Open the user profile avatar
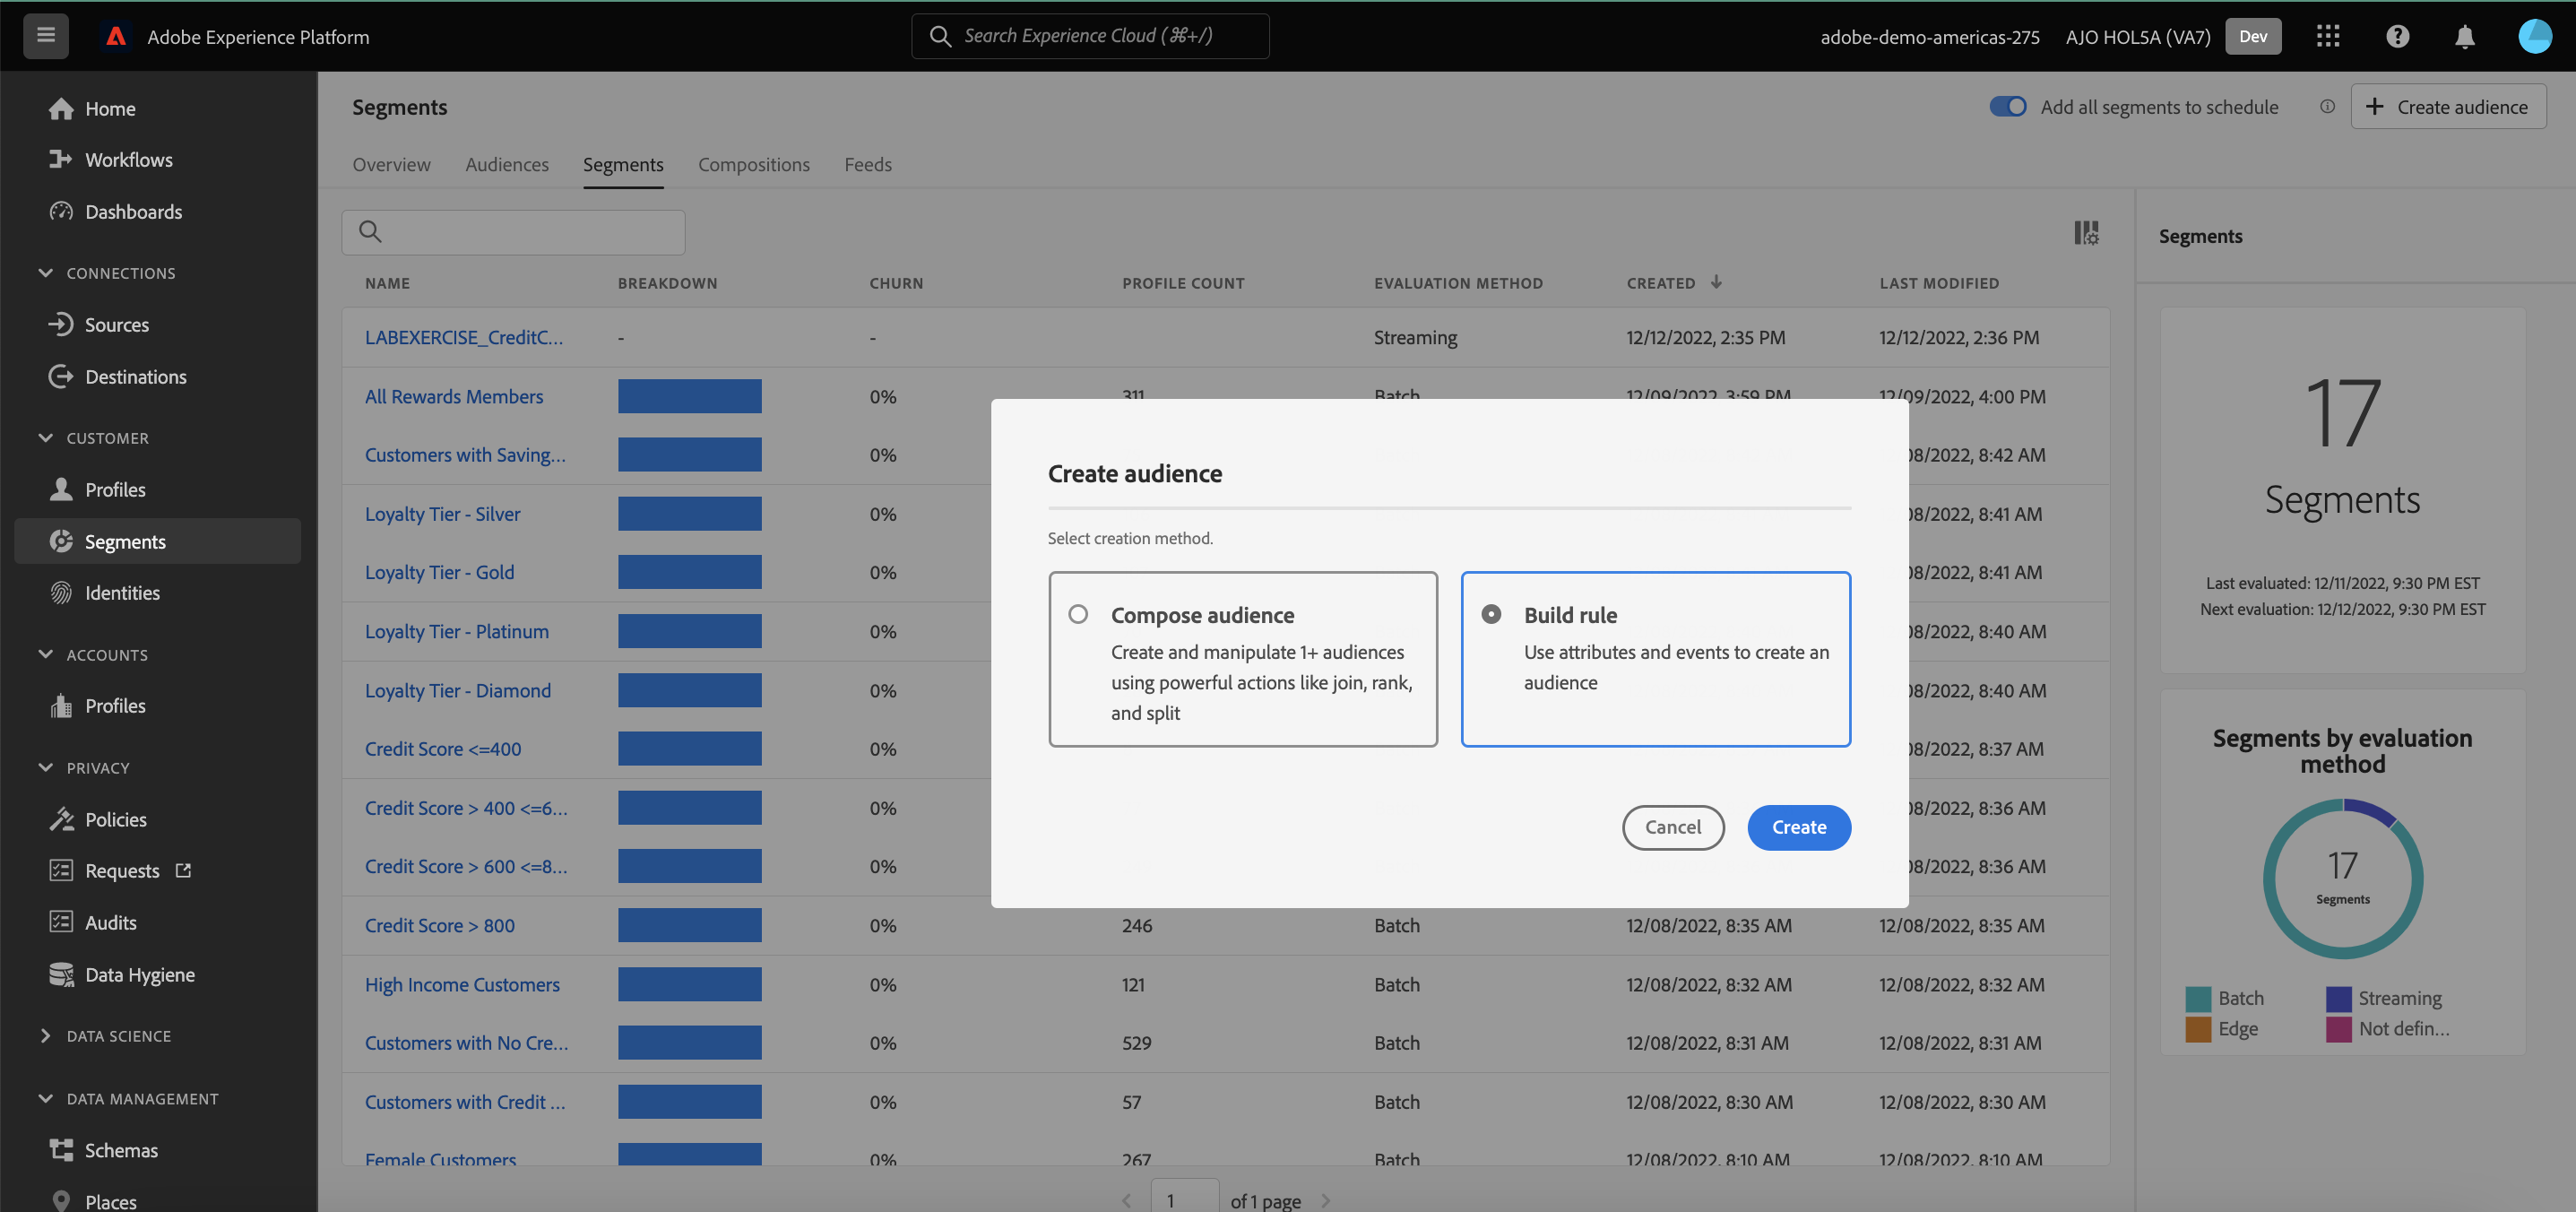2576x1212 pixels. pos(2535,36)
